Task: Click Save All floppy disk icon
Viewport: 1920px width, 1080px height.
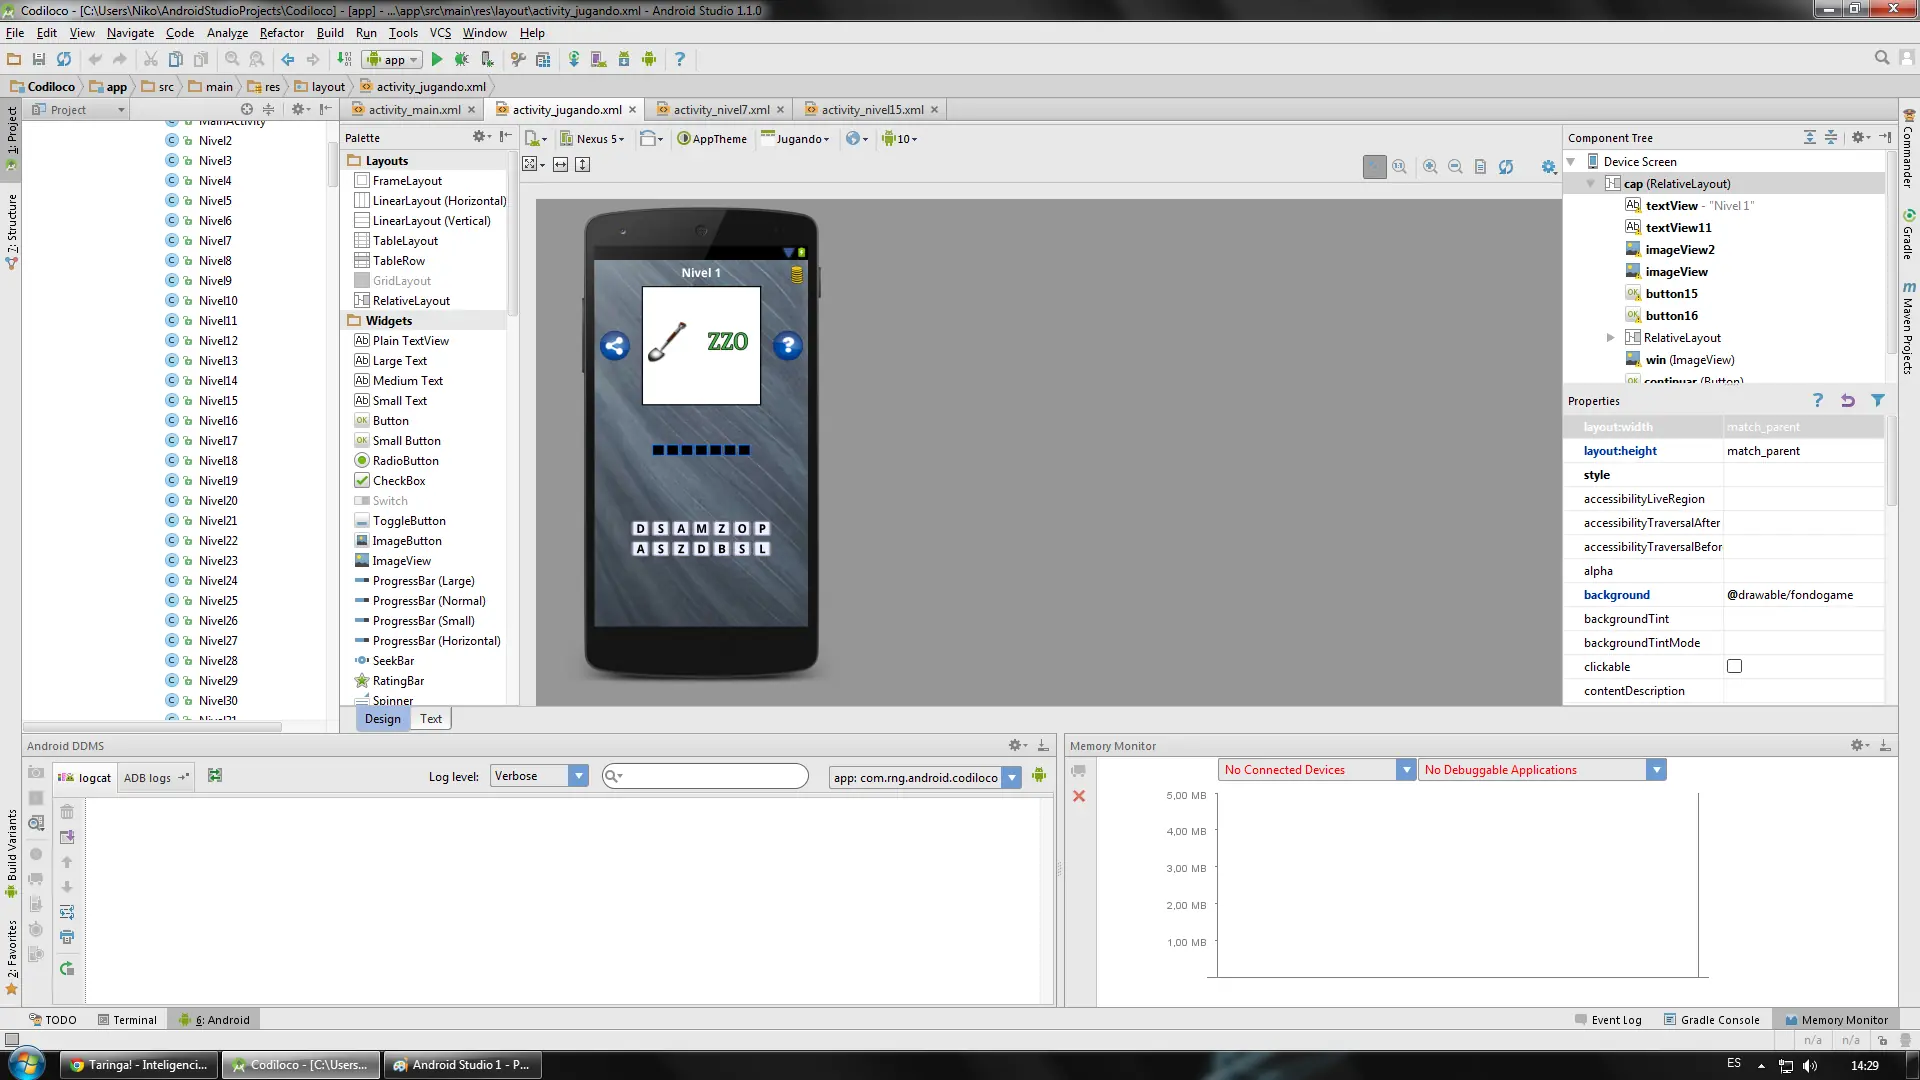Action: click(39, 60)
